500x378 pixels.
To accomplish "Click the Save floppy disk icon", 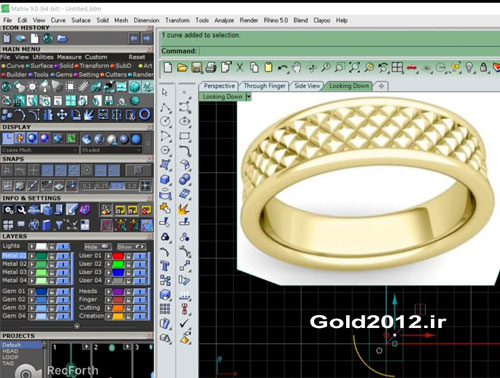I will 197,68.
